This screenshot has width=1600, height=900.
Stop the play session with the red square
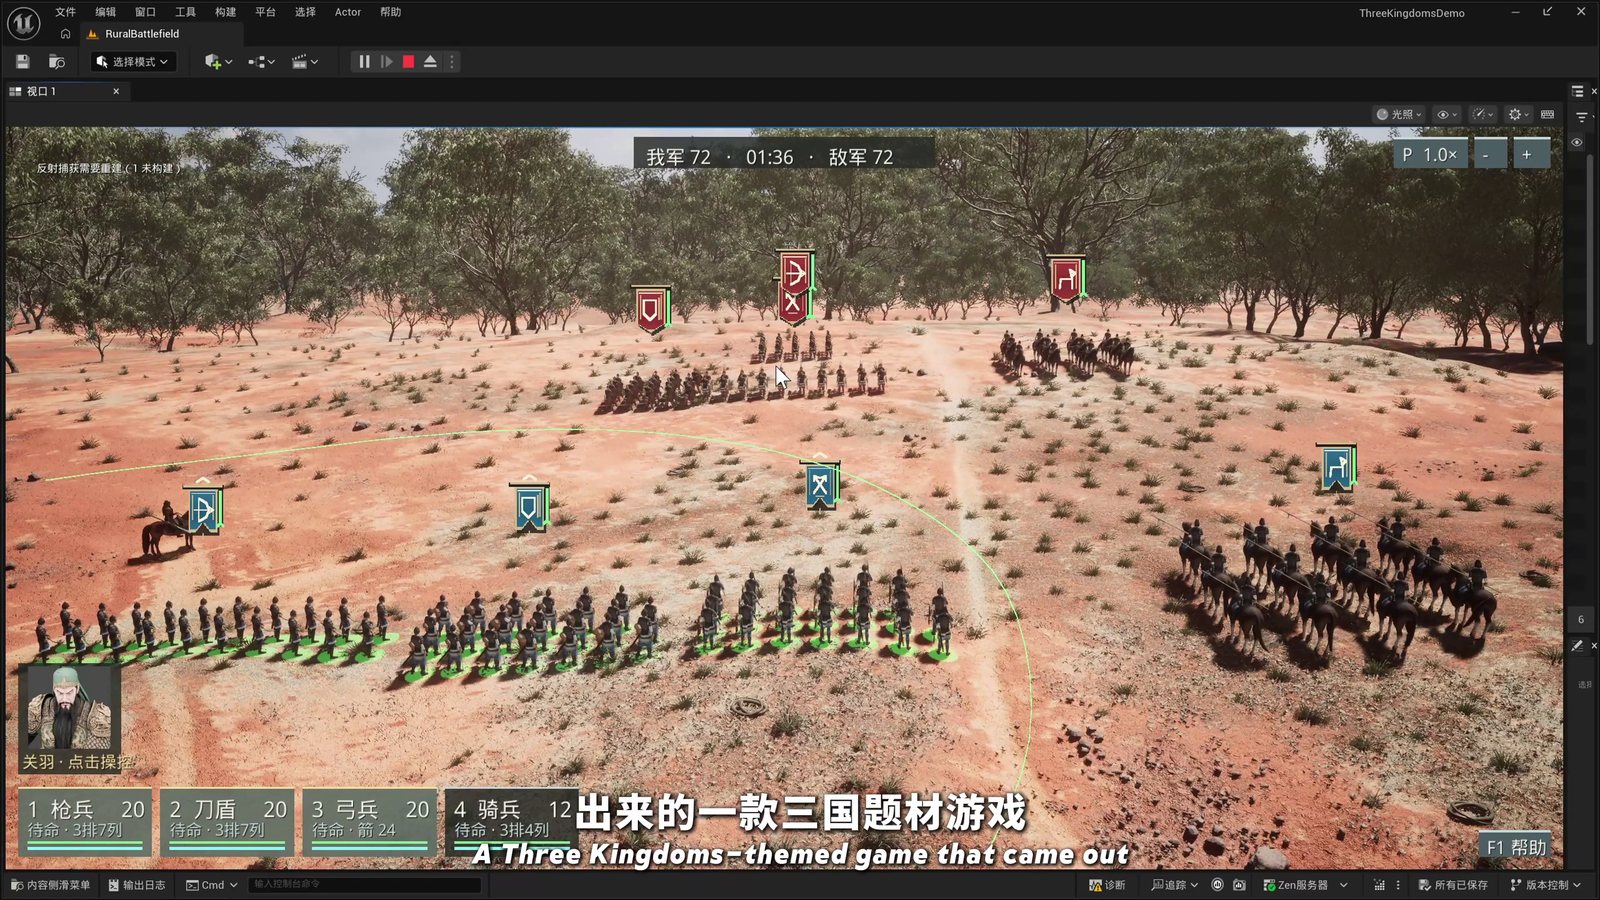click(x=408, y=62)
